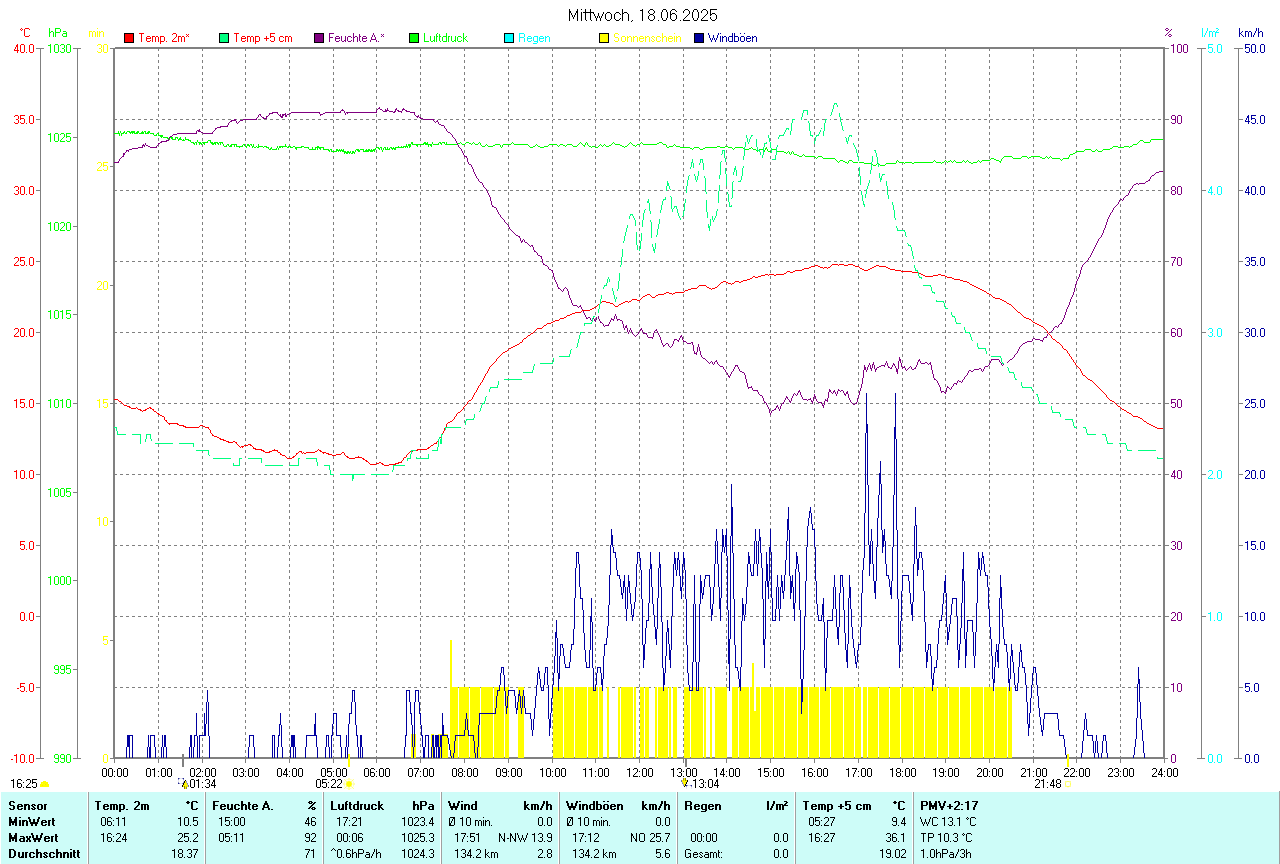Click the purple Feuchte A. legend square
The width and height of the screenshot is (1280, 864).
(x=319, y=38)
